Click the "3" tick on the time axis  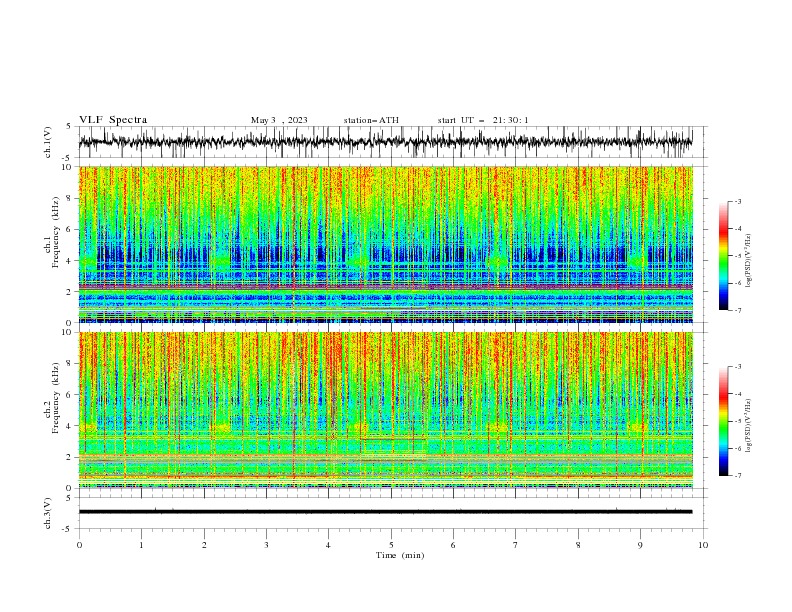[266, 545]
